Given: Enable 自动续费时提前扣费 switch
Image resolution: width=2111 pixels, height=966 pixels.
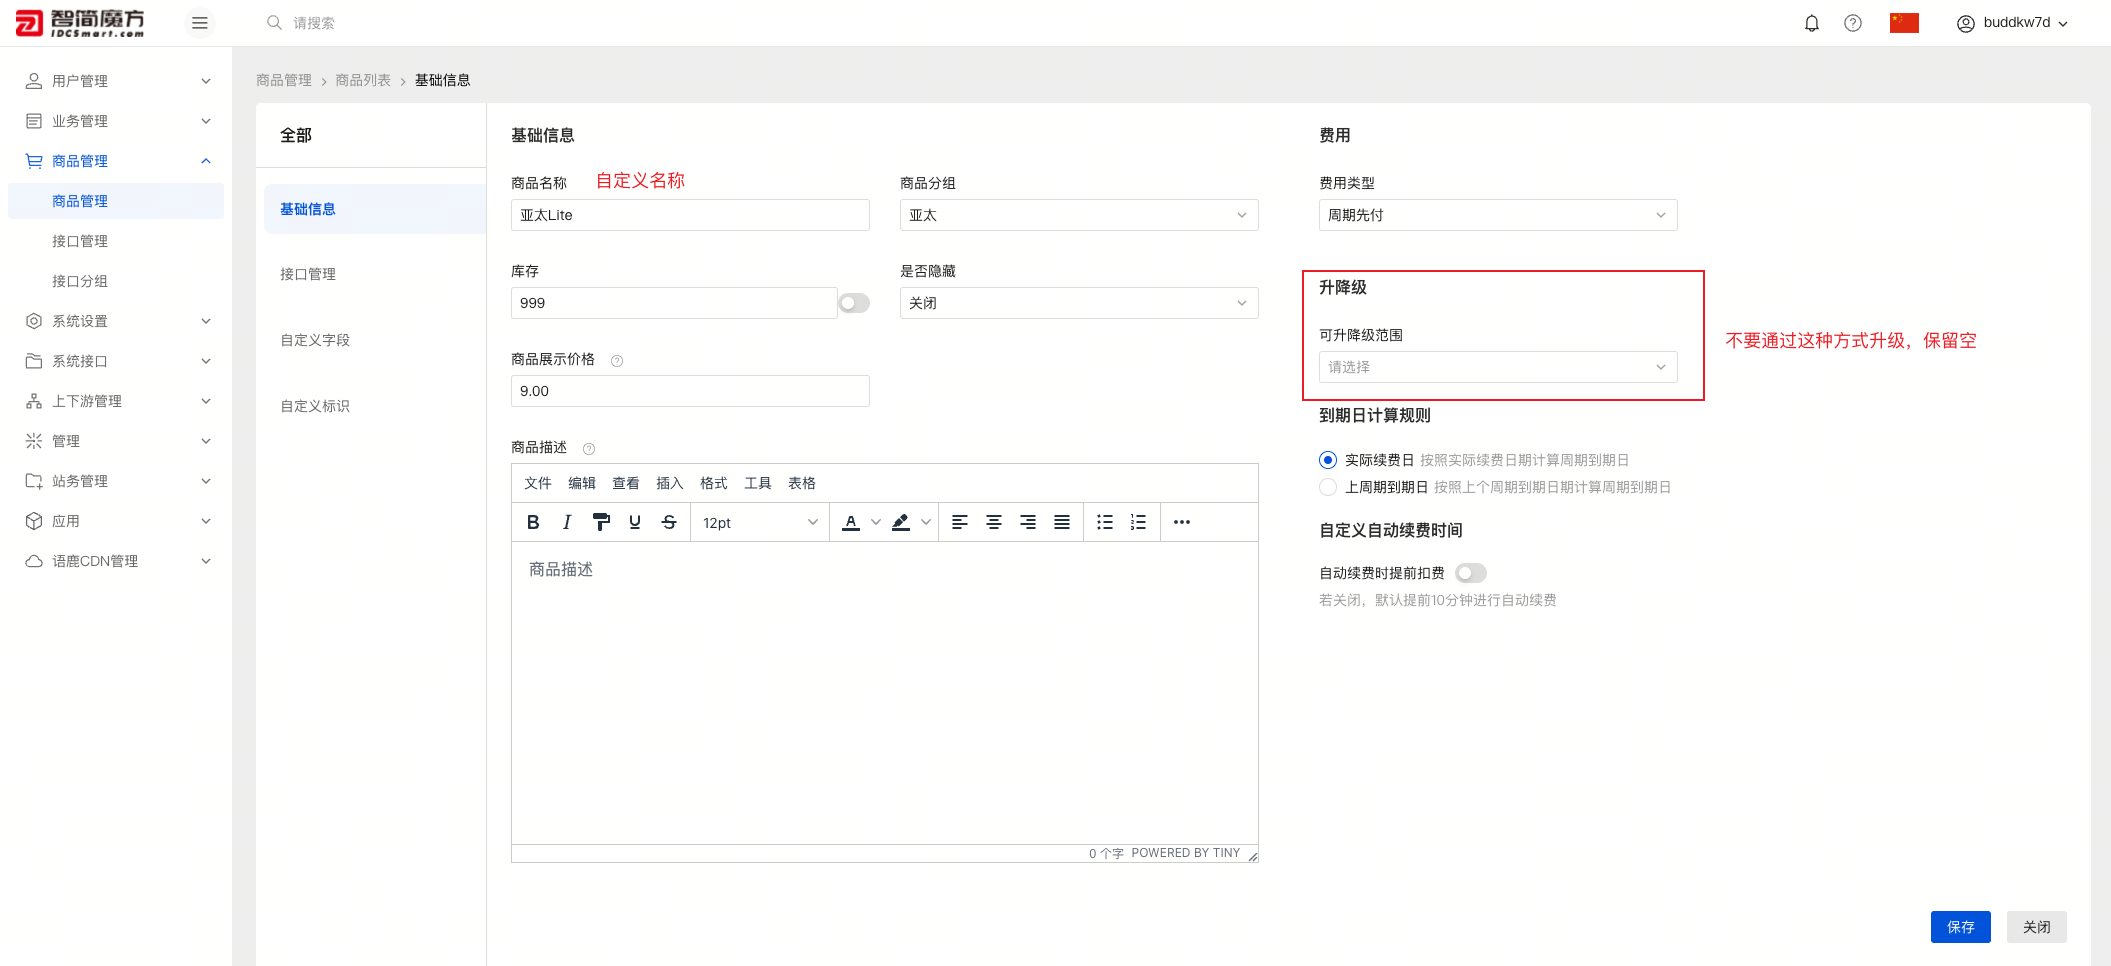Looking at the screenshot, I should click(1470, 573).
